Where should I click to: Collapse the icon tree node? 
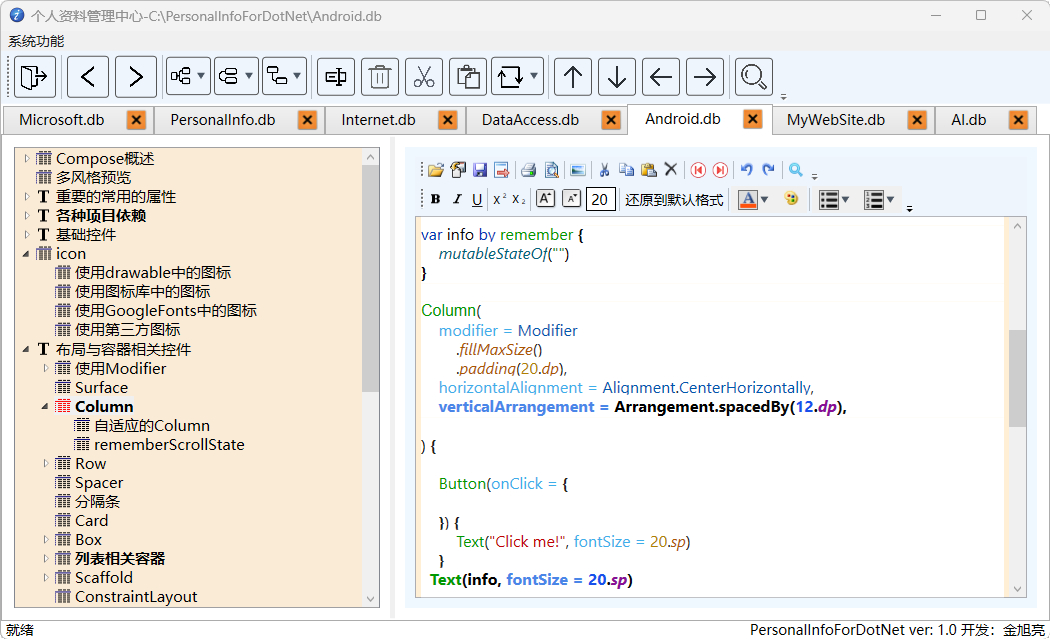coord(26,254)
